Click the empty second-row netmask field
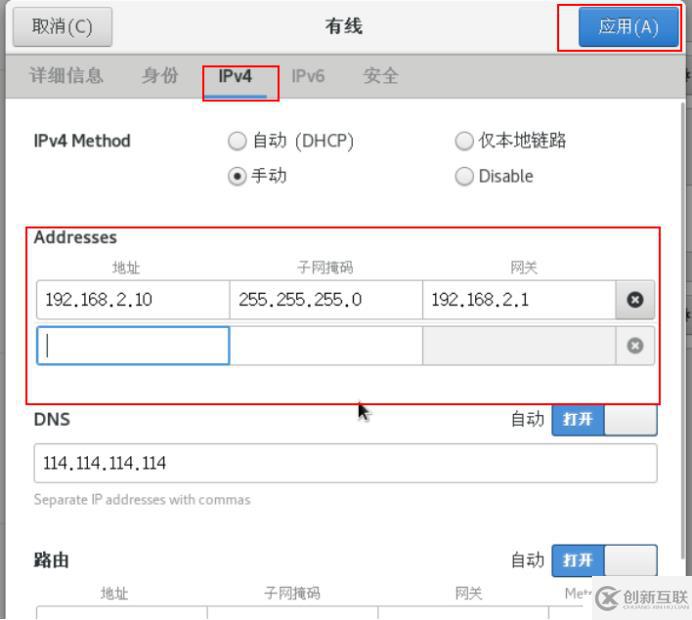This screenshot has width=692, height=620. tap(326, 346)
